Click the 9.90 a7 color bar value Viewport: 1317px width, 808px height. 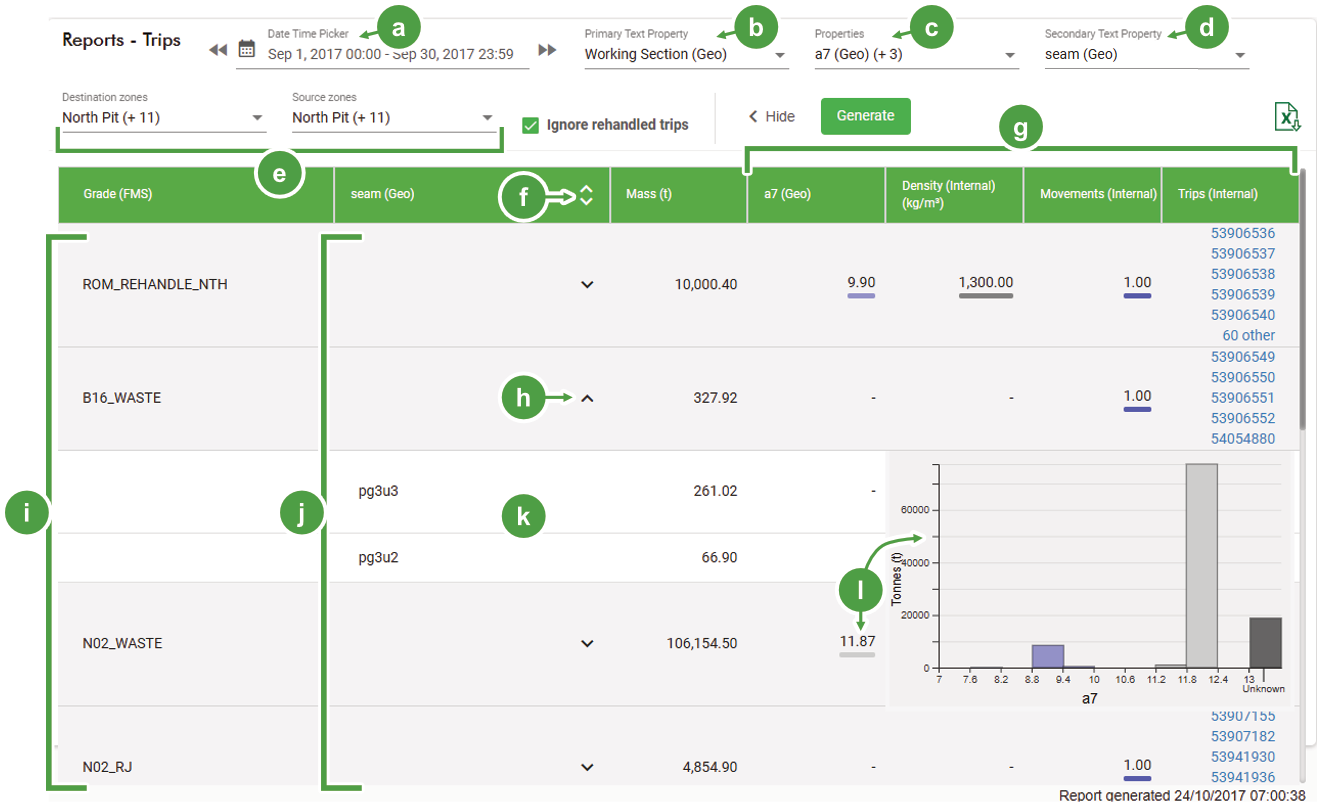pos(861,286)
